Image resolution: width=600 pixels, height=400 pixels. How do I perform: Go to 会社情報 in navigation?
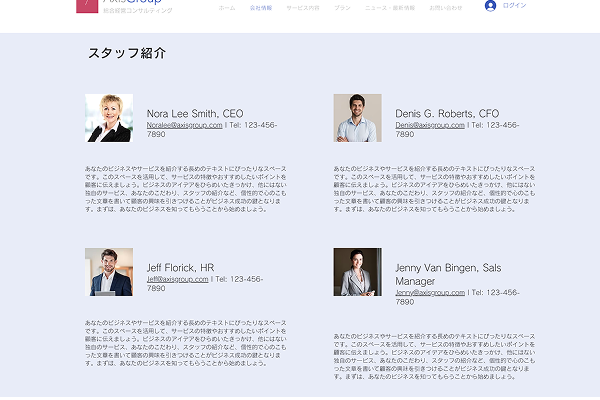click(260, 7)
